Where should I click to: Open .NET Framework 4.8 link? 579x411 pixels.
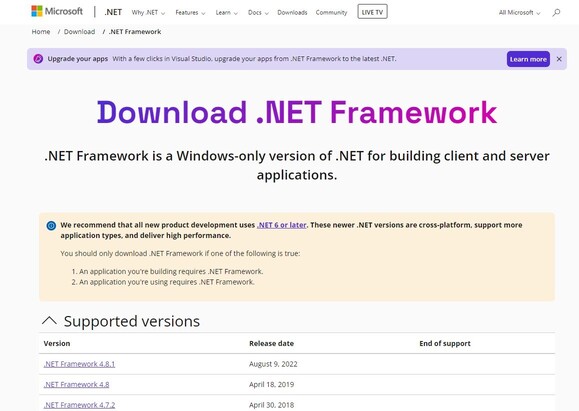(76, 384)
